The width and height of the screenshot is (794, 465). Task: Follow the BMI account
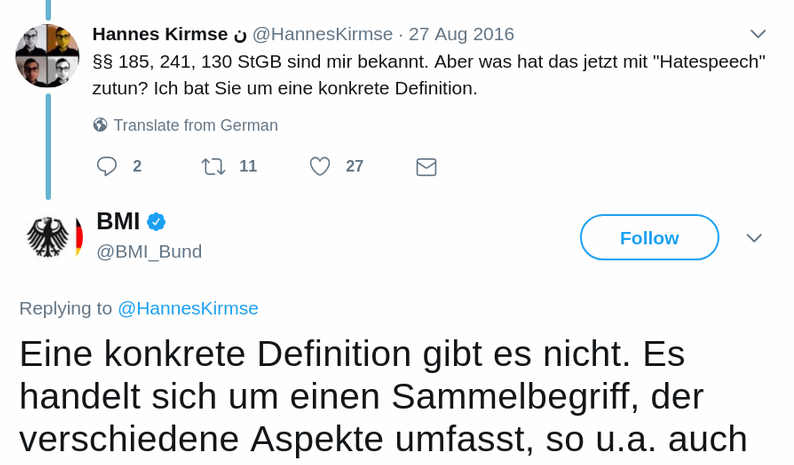click(x=649, y=237)
